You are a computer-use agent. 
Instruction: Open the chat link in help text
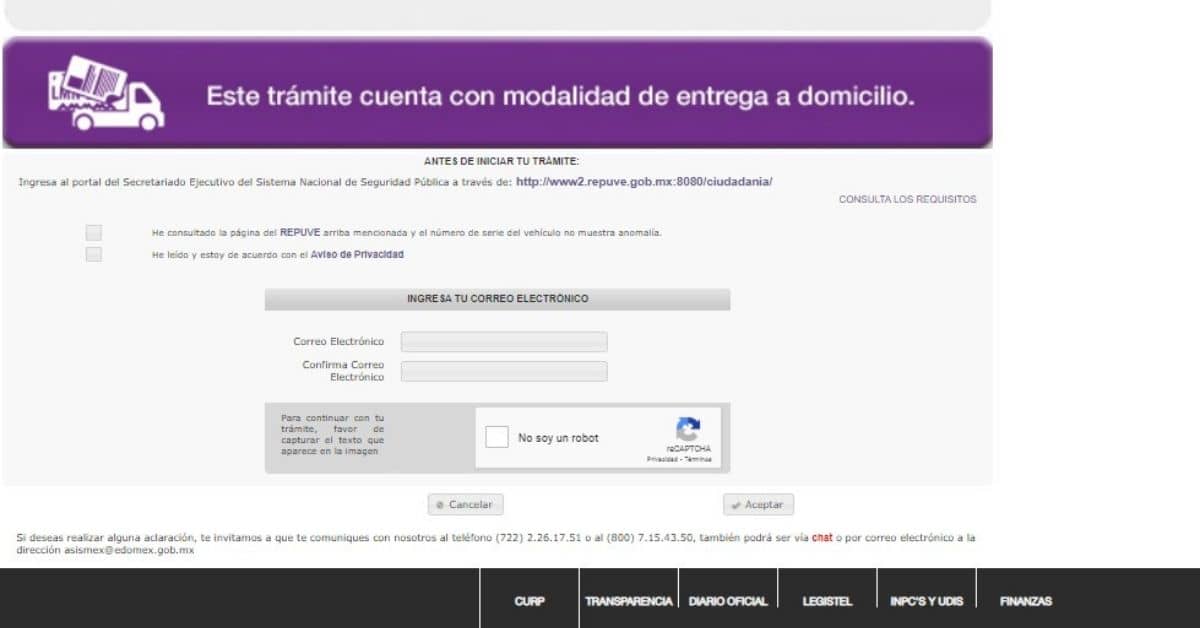point(822,538)
